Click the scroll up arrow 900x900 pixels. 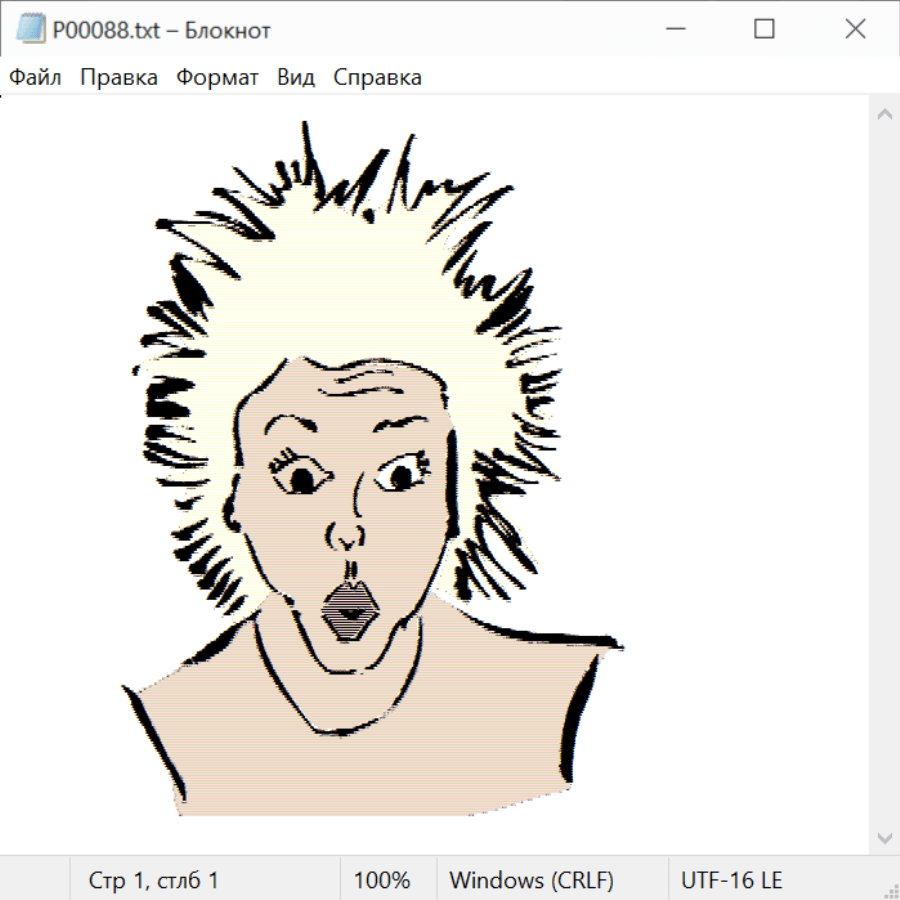point(884,114)
